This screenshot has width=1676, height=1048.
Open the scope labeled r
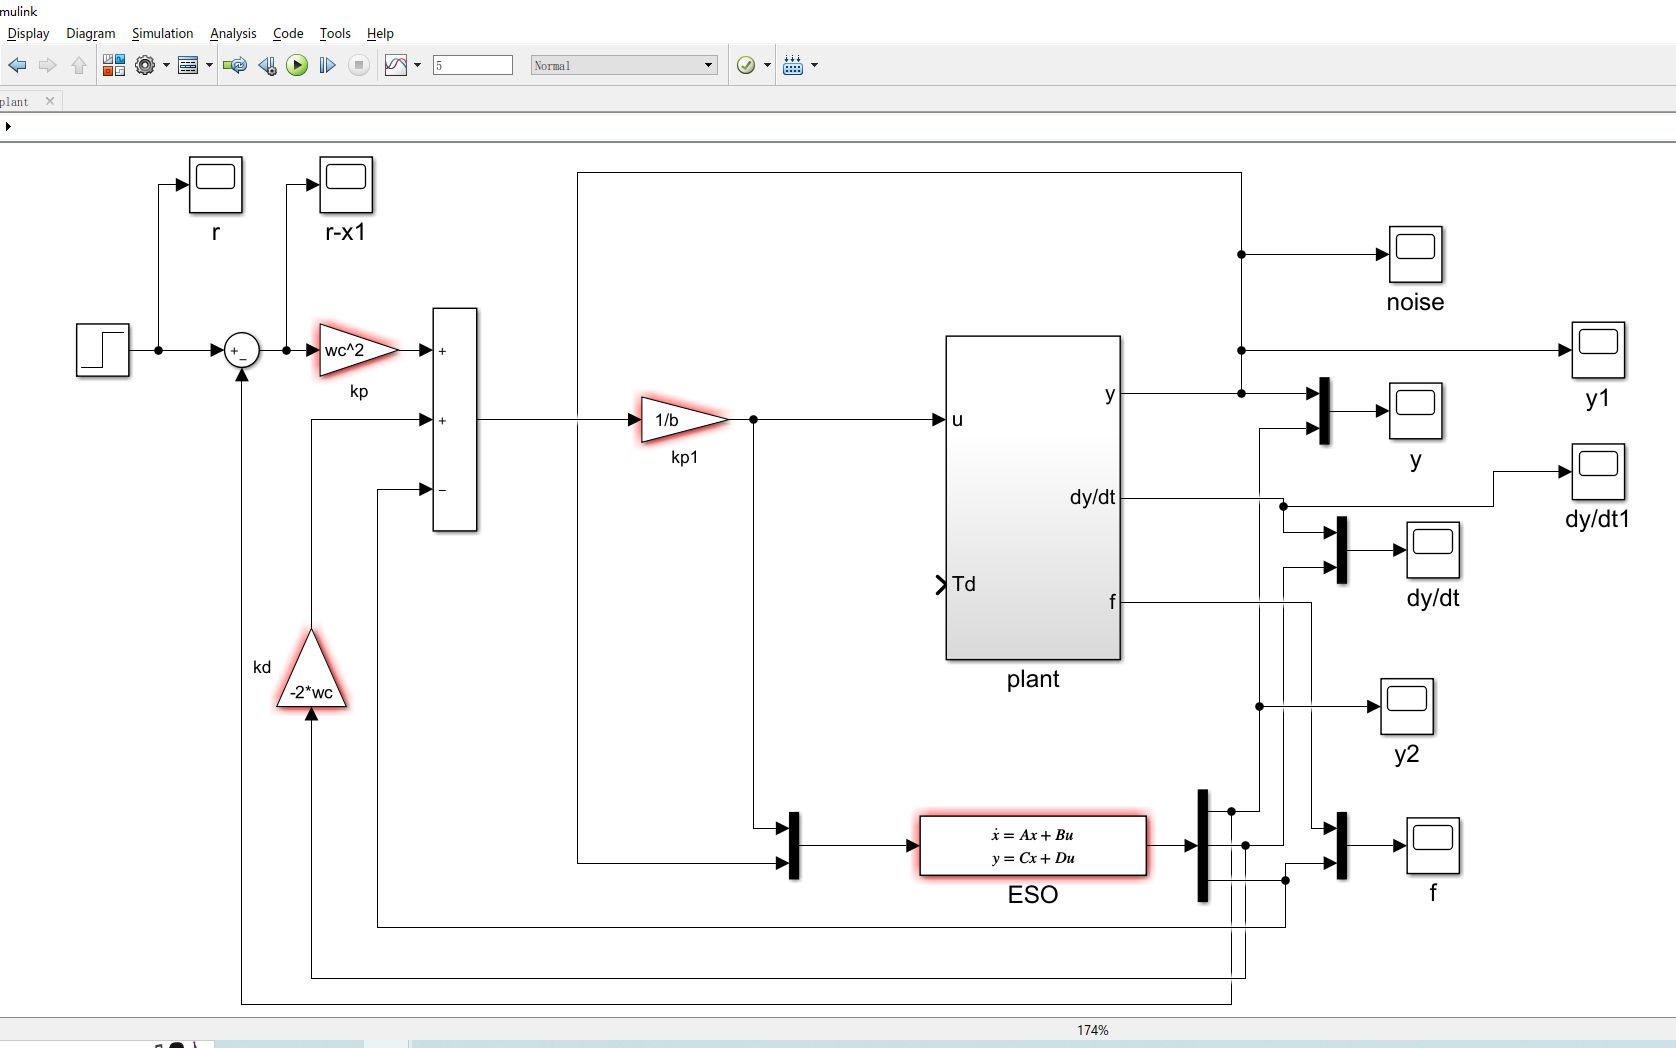coord(216,185)
